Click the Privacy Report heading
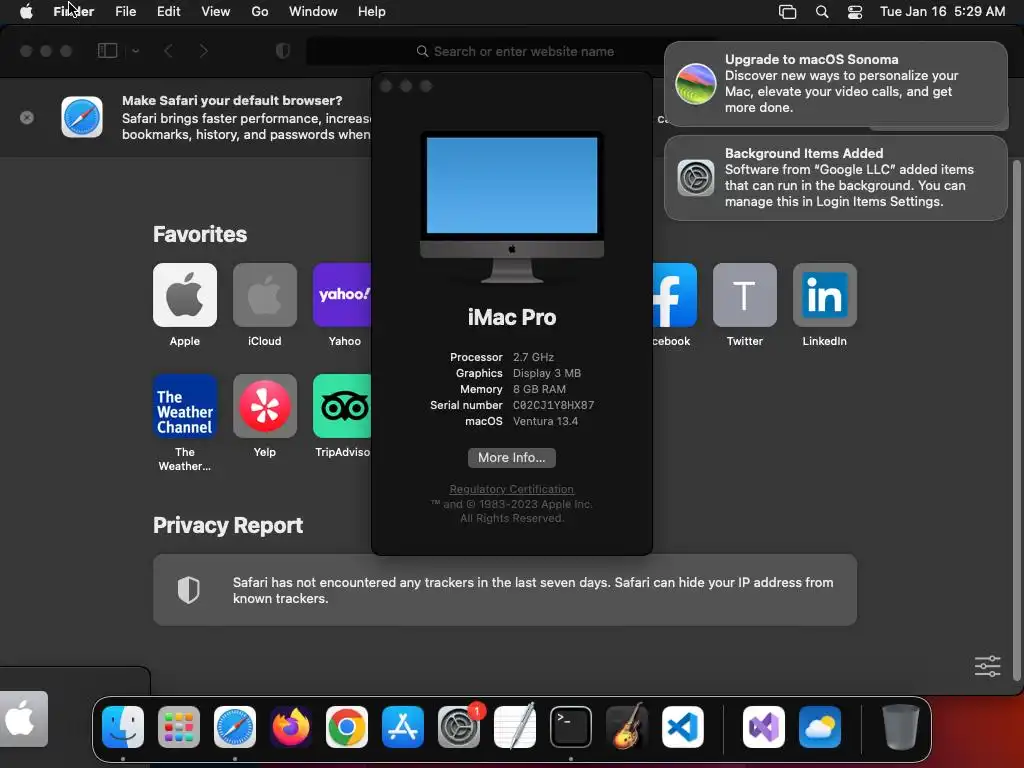 click(x=228, y=526)
